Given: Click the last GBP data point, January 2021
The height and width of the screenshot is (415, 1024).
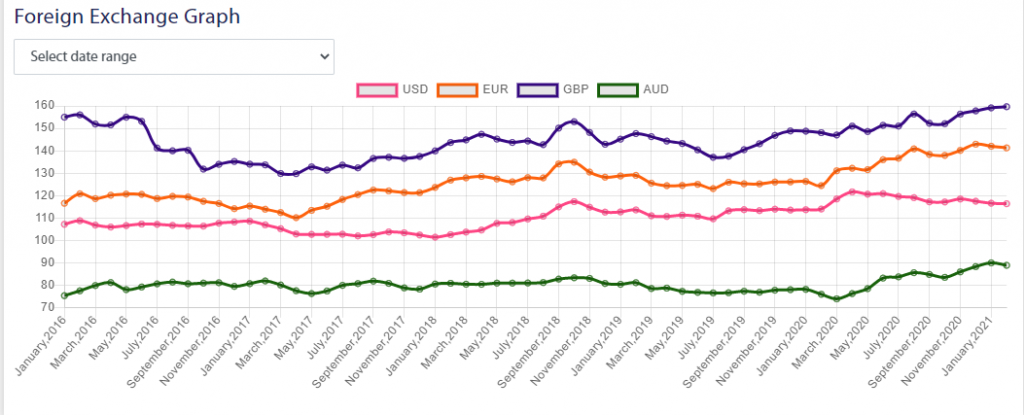Looking at the screenshot, I should [1006, 106].
